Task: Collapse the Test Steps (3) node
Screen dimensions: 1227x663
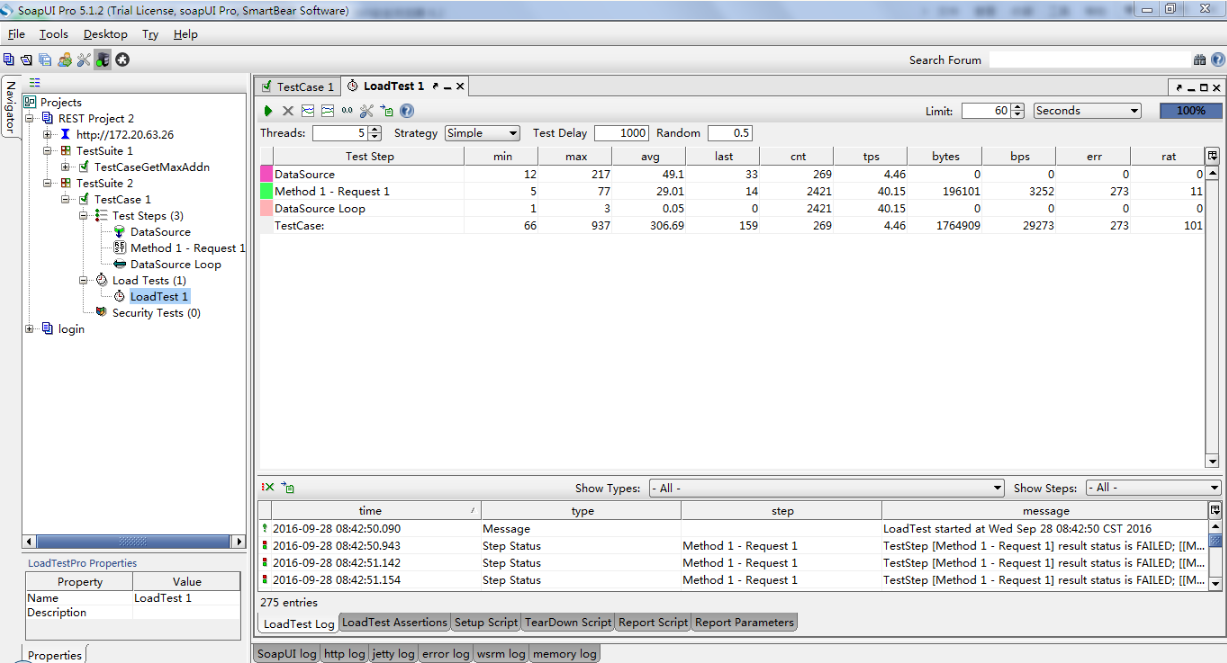Action: (x=84, y=216)
